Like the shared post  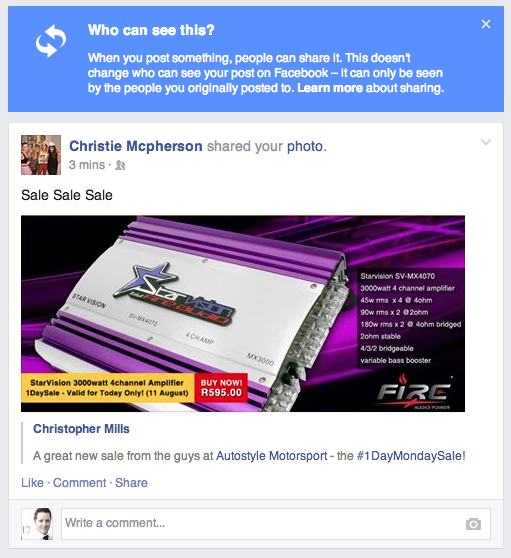[x=32, y=483]
